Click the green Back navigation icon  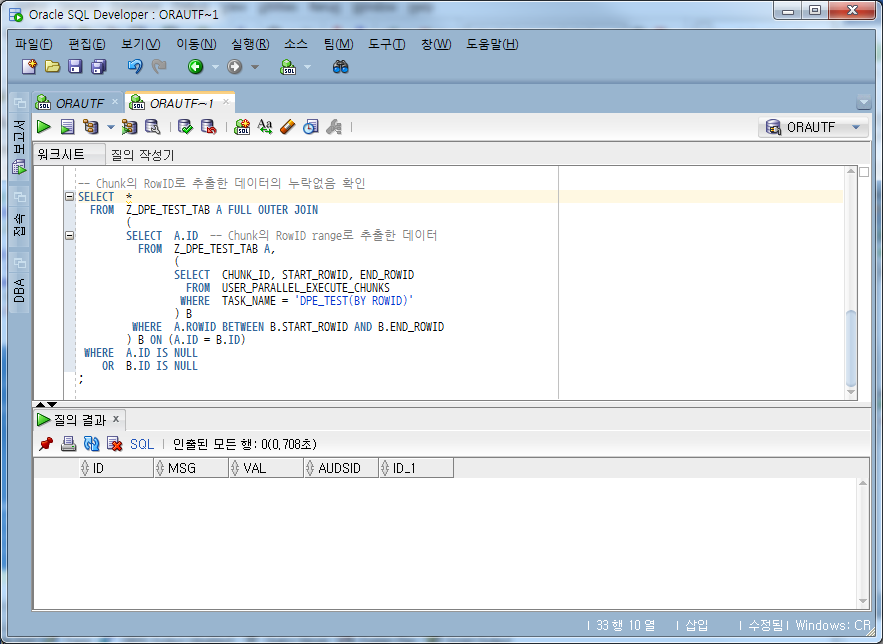point(195,67)
